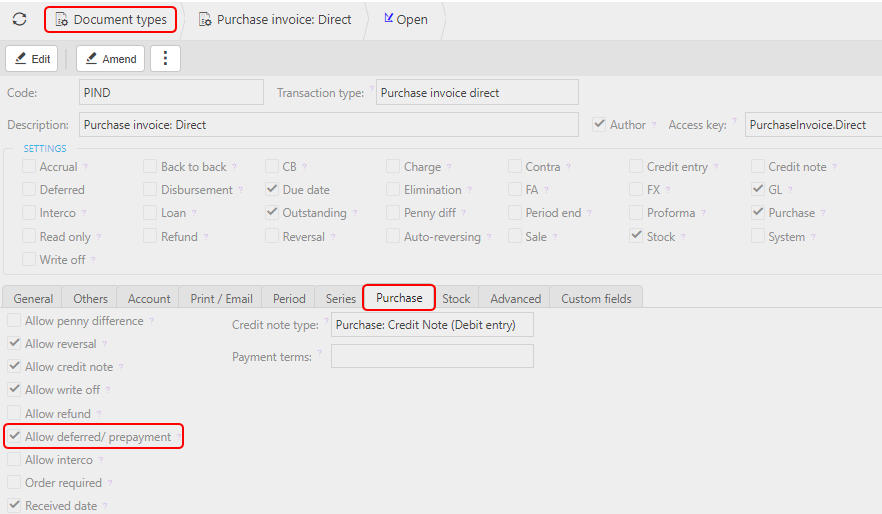882x514 pixels.
Task: Open the Credit note type field
Action: click(432, 325)
